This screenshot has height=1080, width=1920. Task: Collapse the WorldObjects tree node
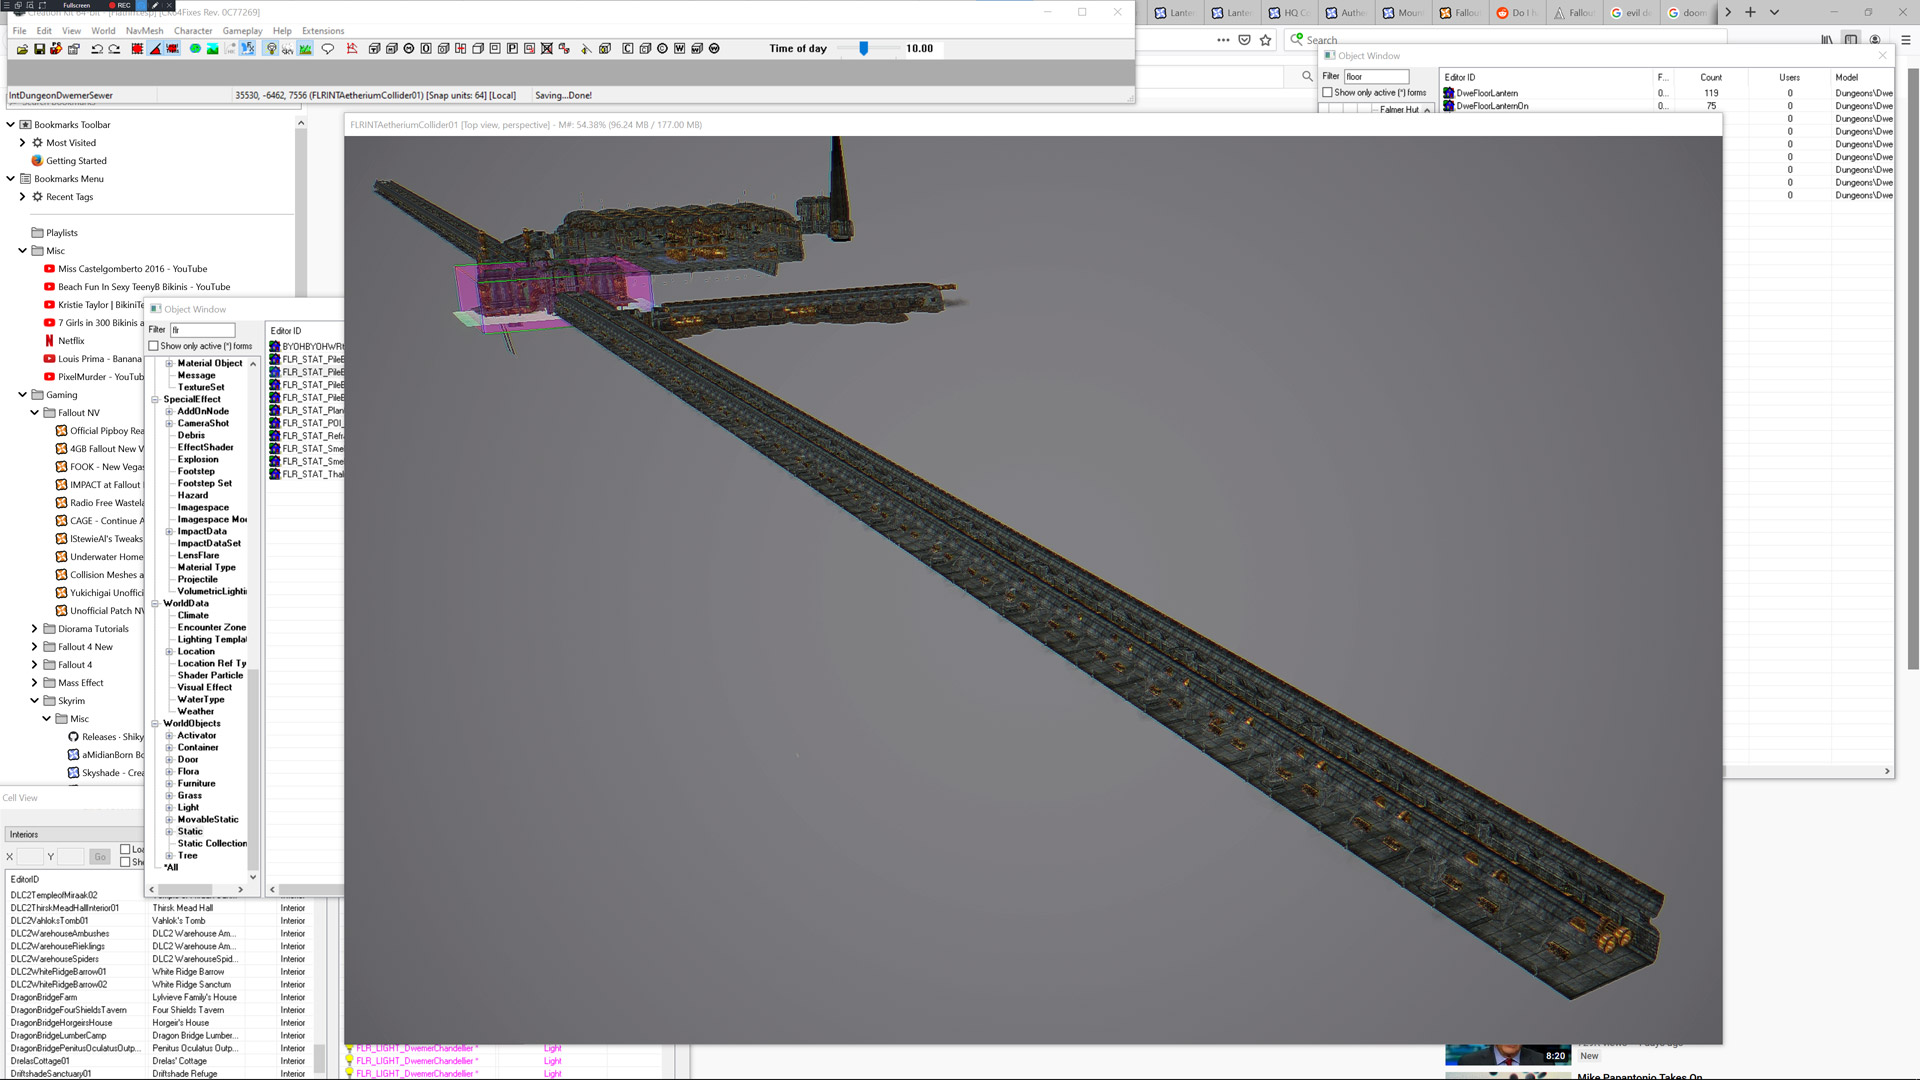(155, 723)
